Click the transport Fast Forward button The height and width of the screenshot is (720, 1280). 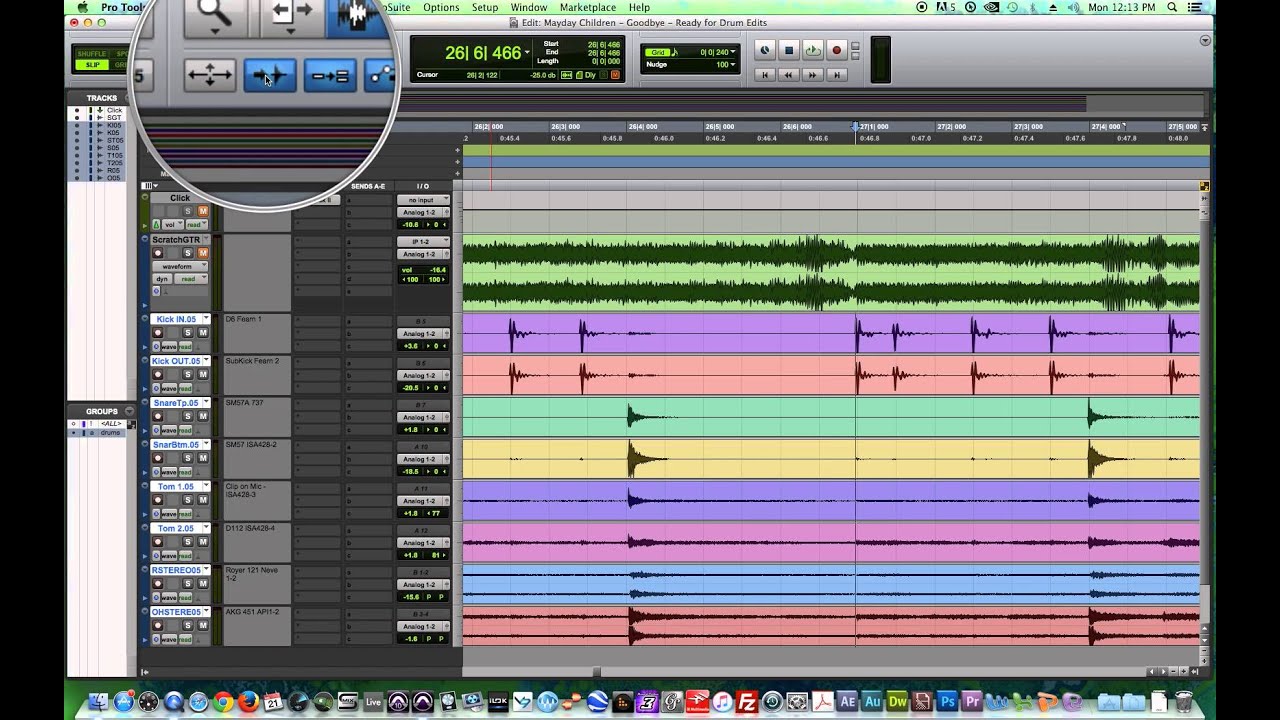pyautogui.click(x=813, y=74)
